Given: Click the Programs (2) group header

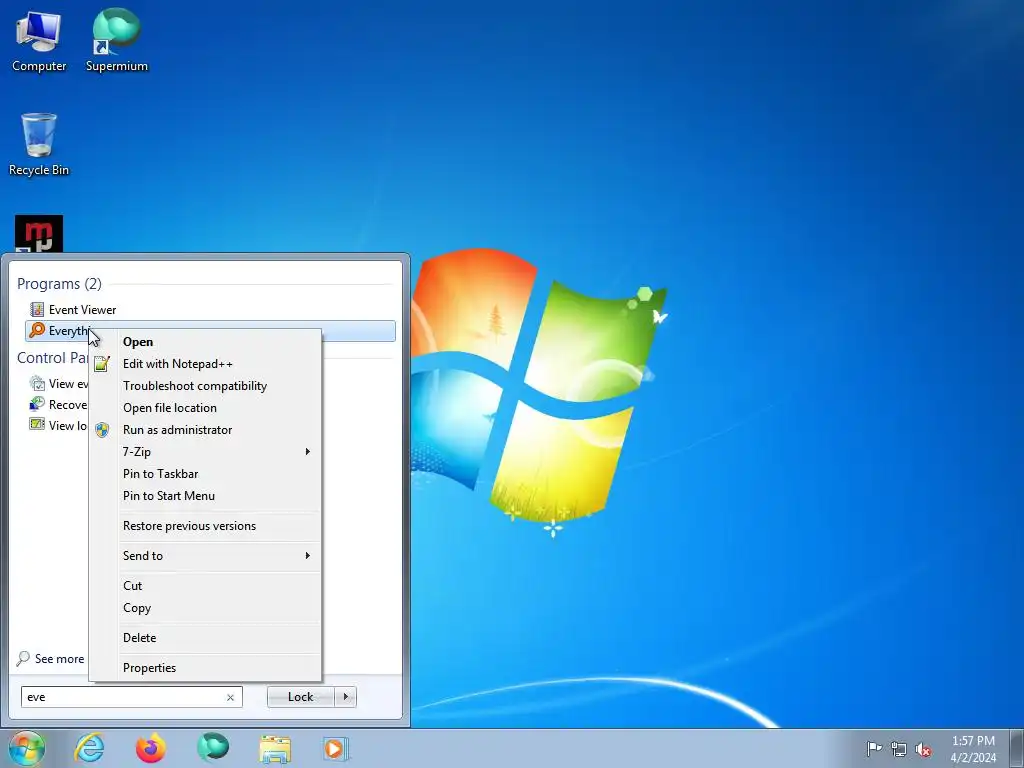Looking at the screenshot, I should coord(59,284).
